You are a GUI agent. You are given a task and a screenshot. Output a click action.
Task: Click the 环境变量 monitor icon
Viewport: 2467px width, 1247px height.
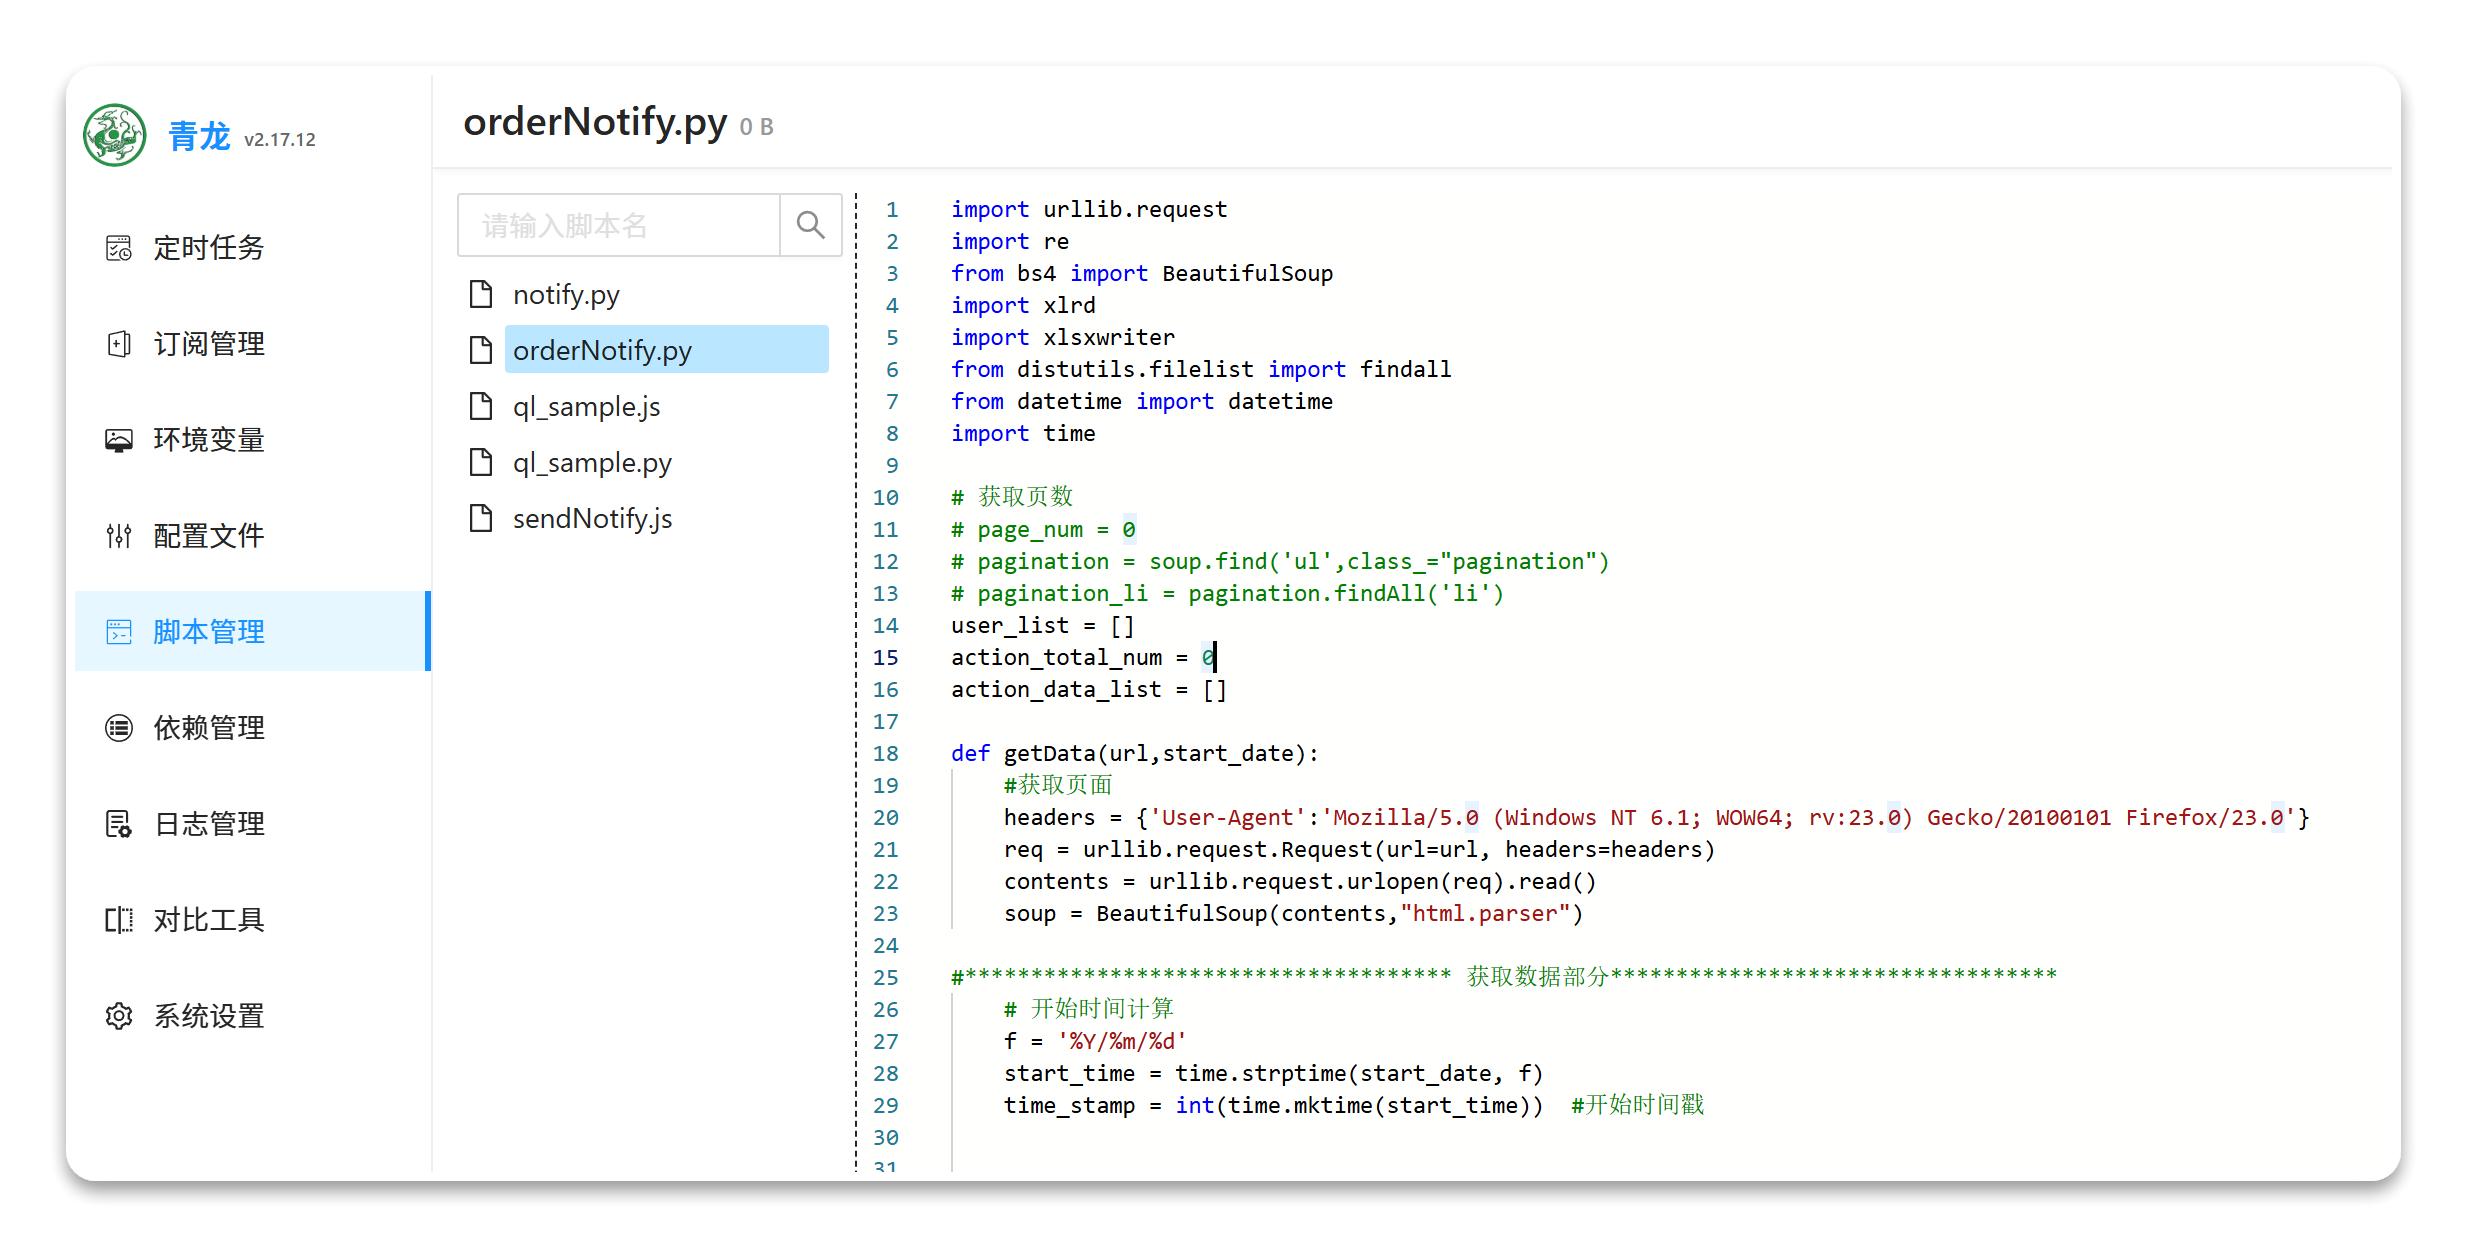click(x=119, y=440)
